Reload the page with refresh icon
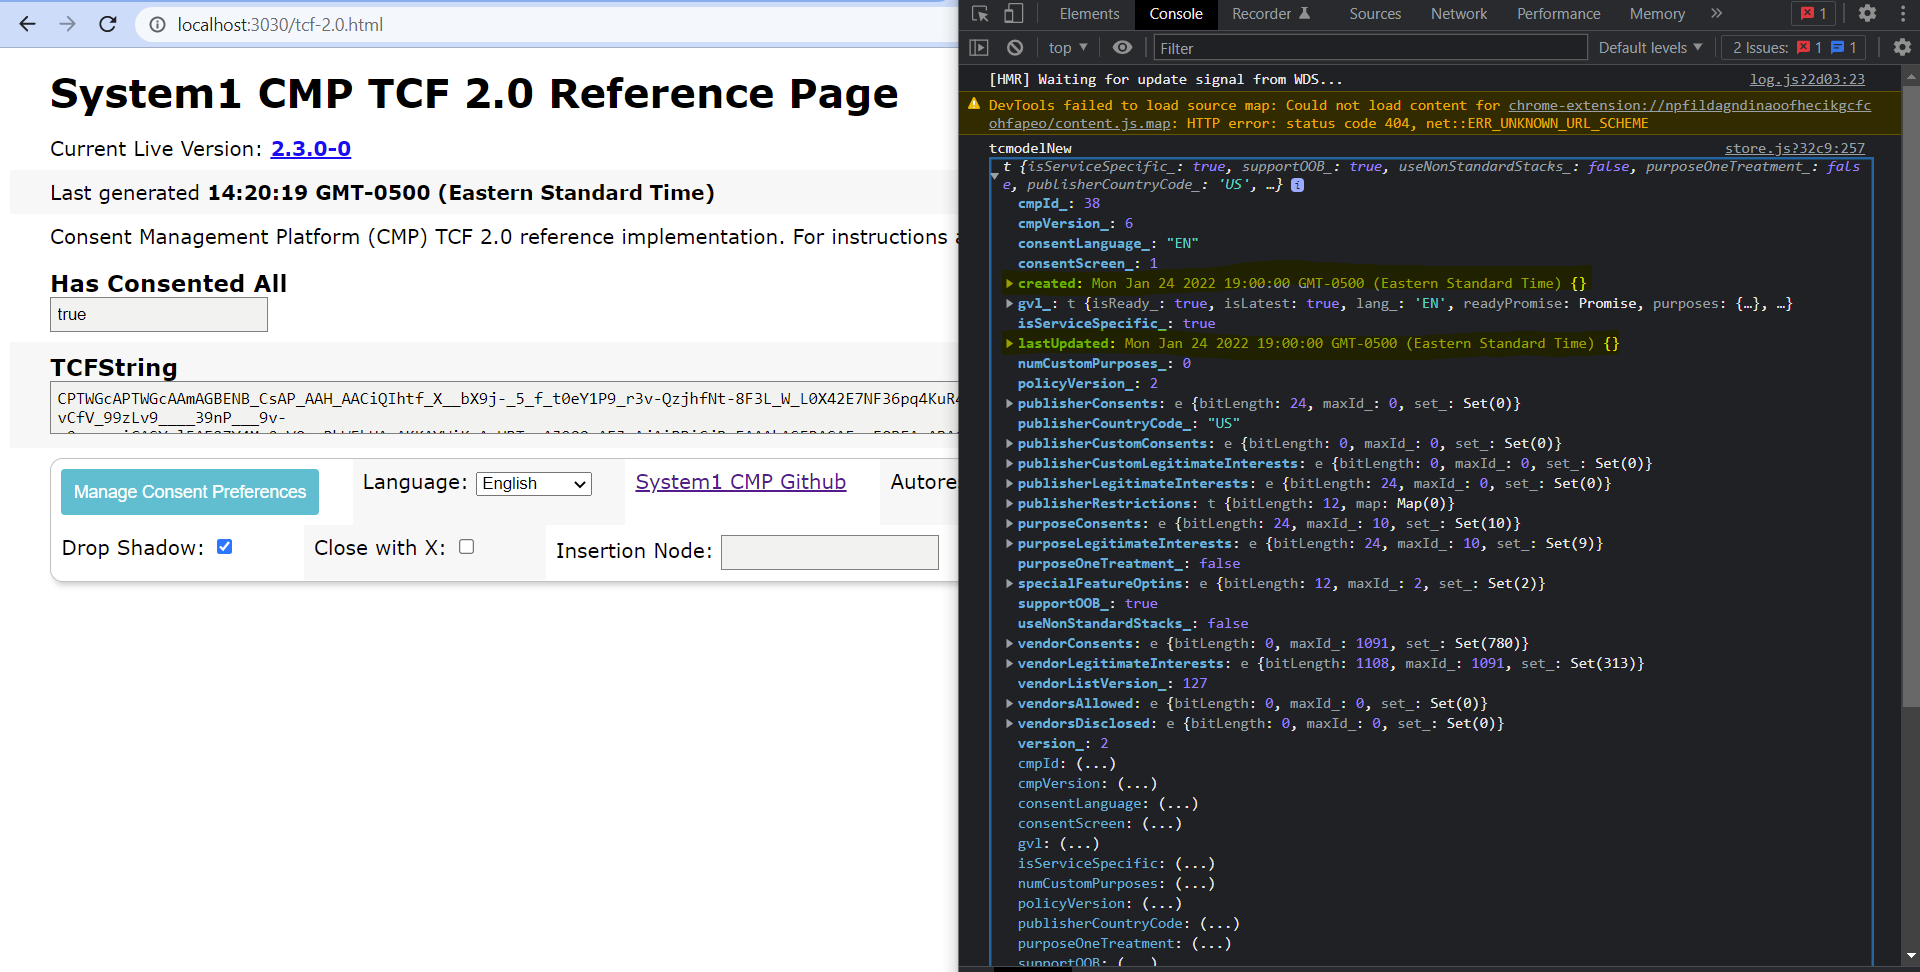 [x=108, y=24]
